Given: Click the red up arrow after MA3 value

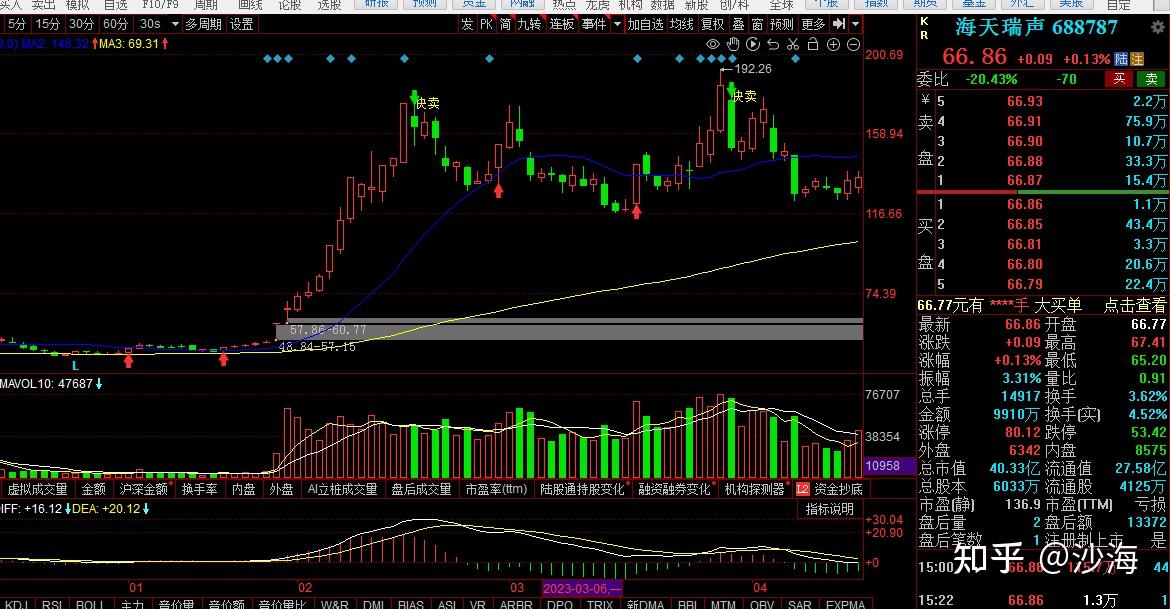Looking at the screenshot, I should [165, 44].
